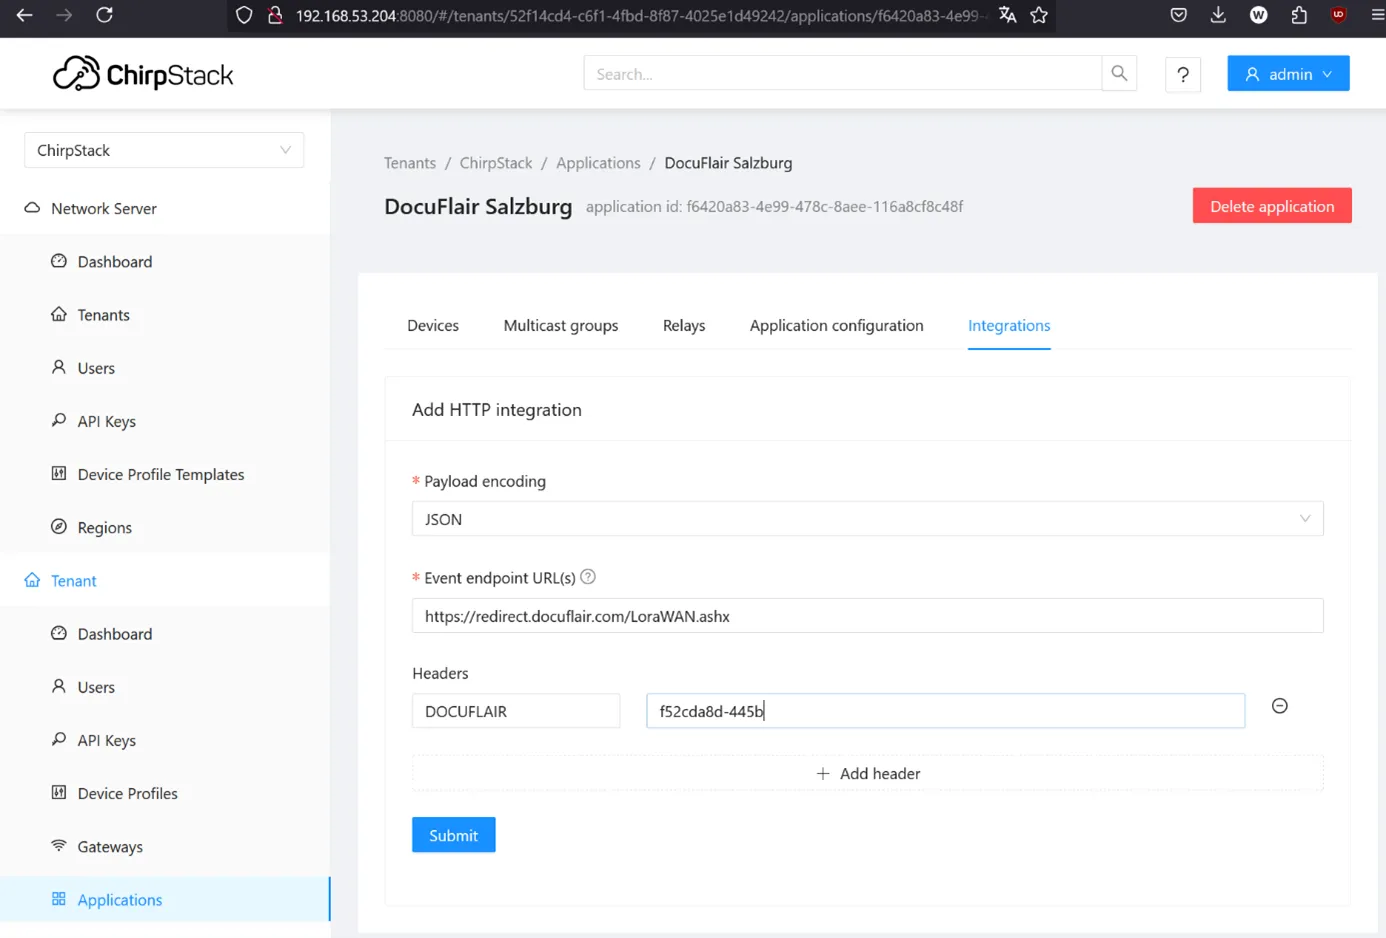Open the browser downloads icon
1386x938 pixels.
click(x=1218, y=15)
